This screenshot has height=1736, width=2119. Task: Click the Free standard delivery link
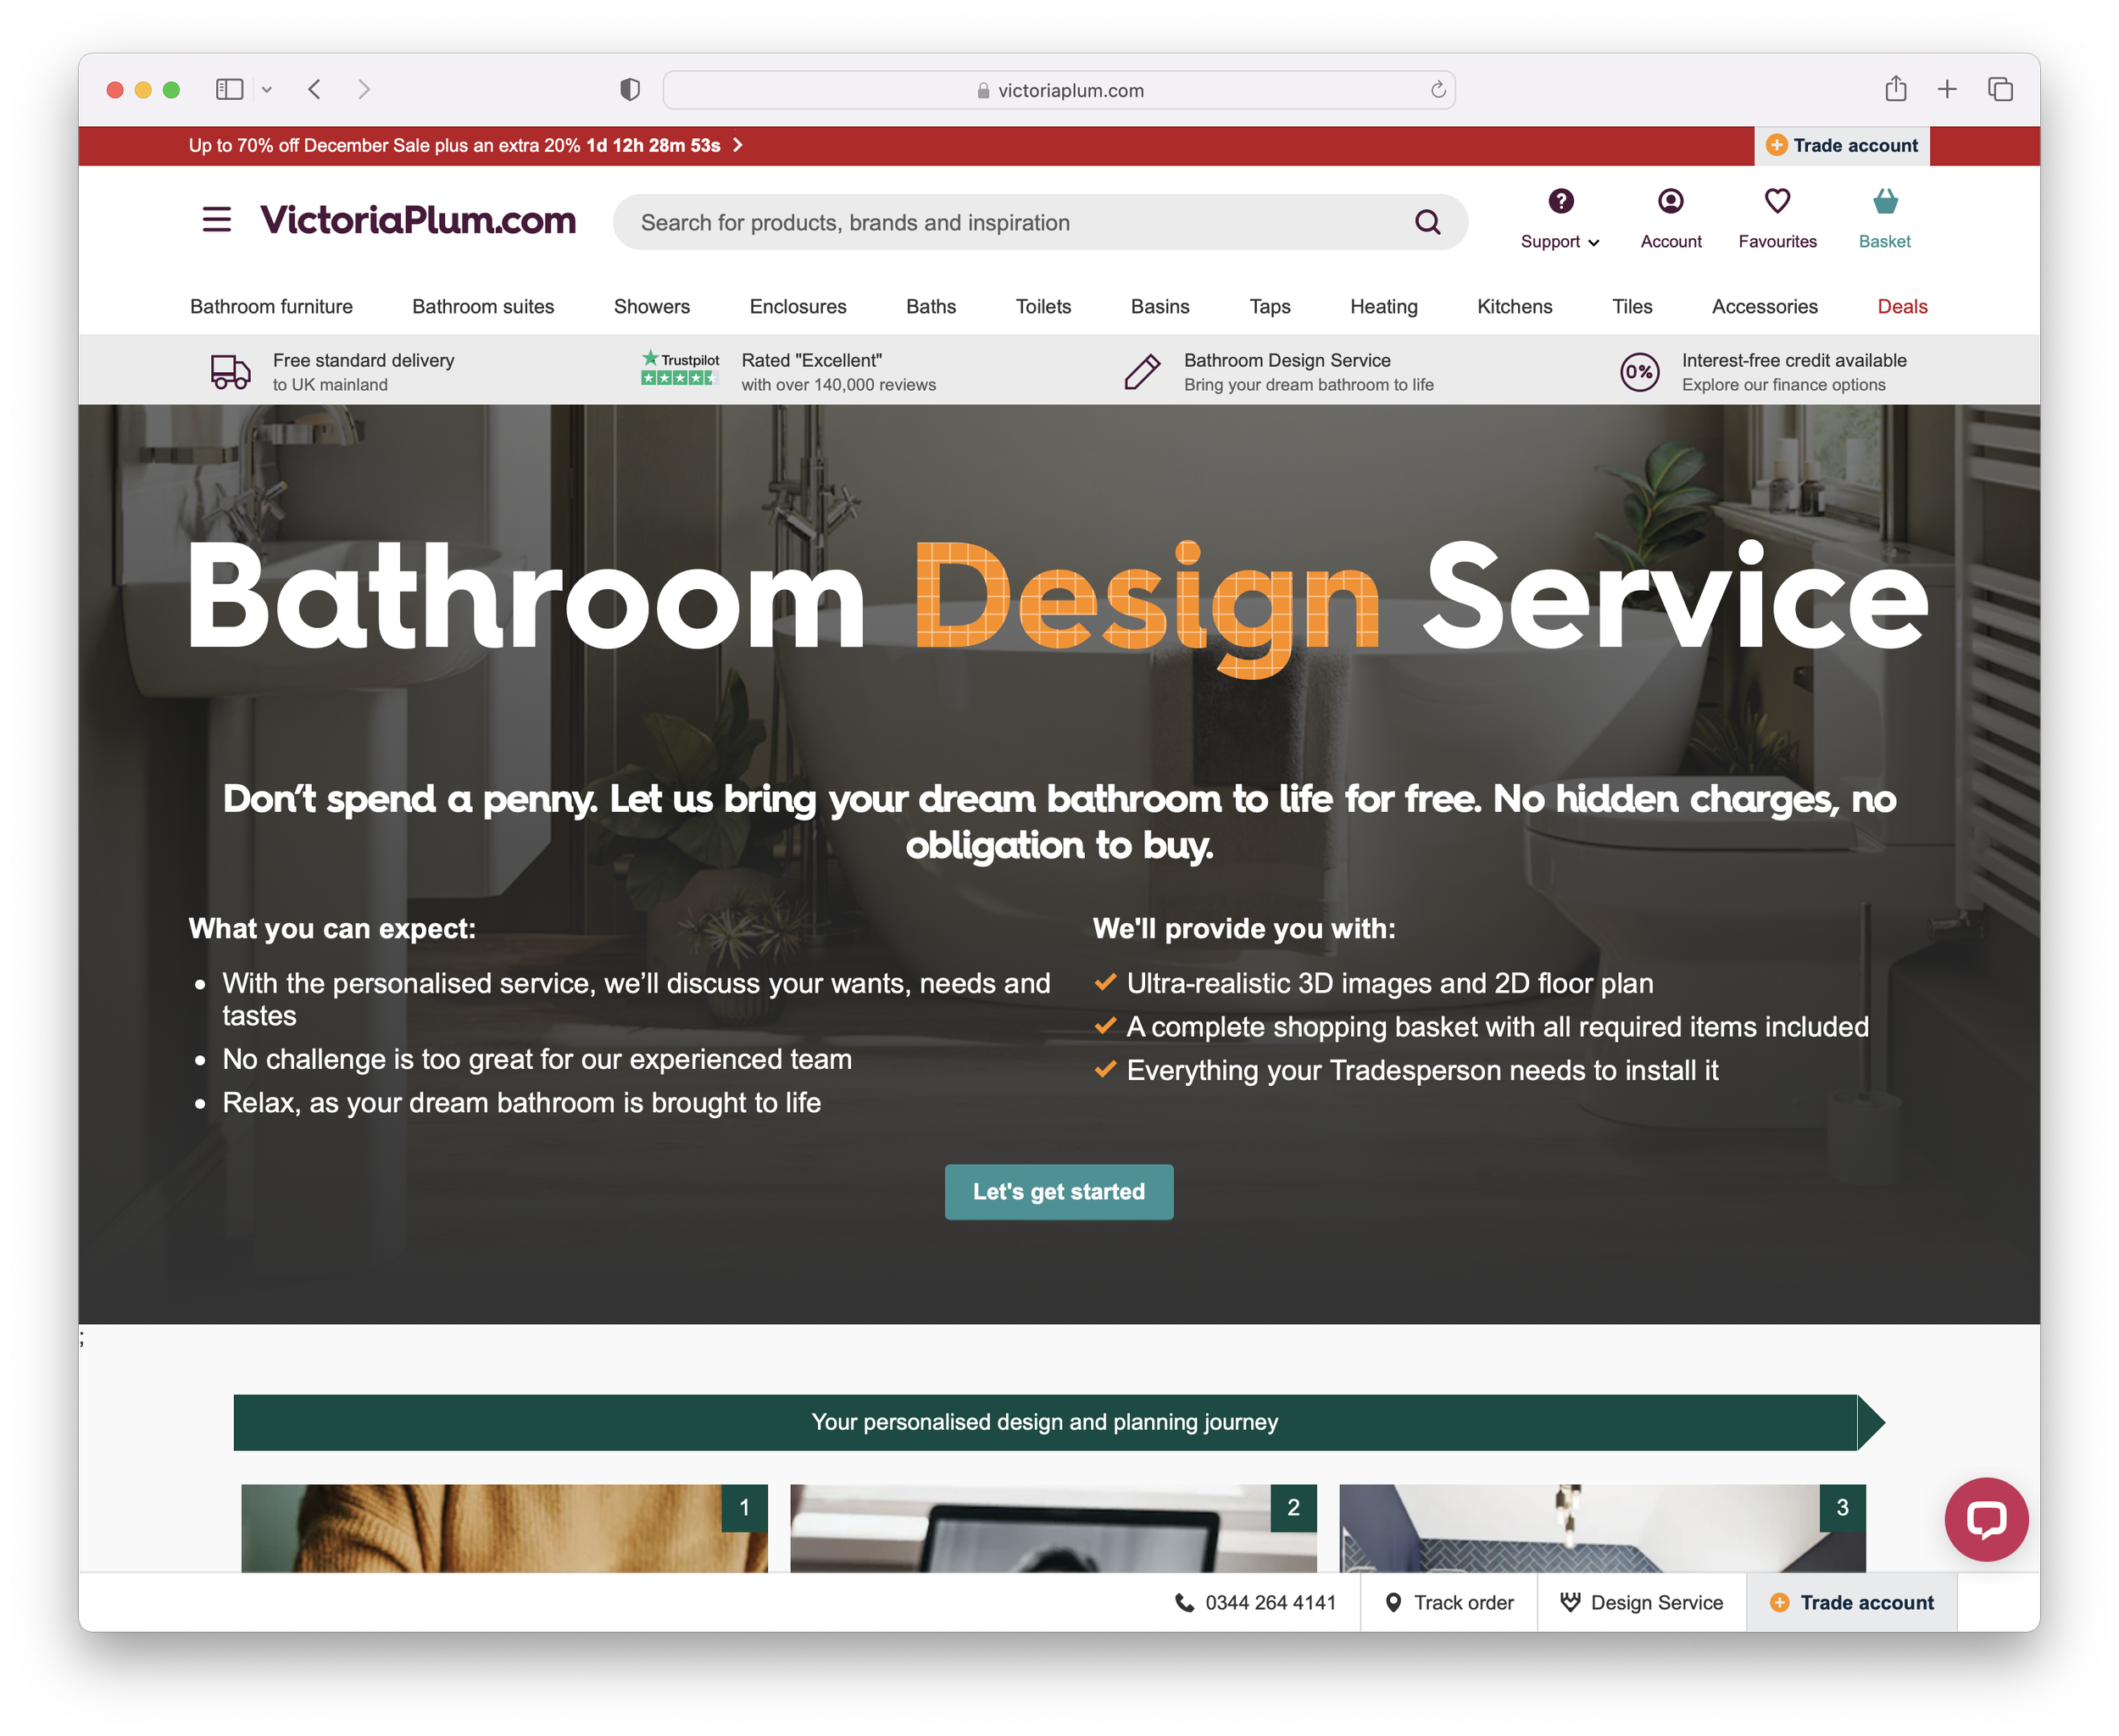(332, 371)
